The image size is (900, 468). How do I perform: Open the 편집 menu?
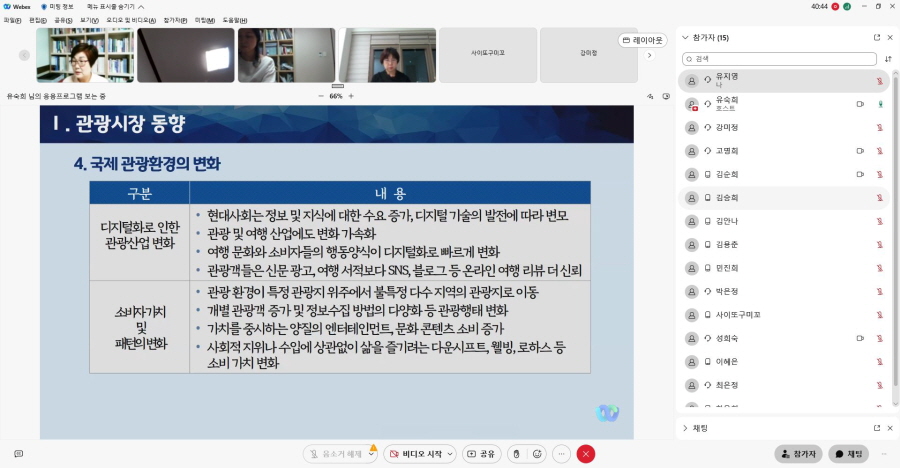tap(38, 20)
